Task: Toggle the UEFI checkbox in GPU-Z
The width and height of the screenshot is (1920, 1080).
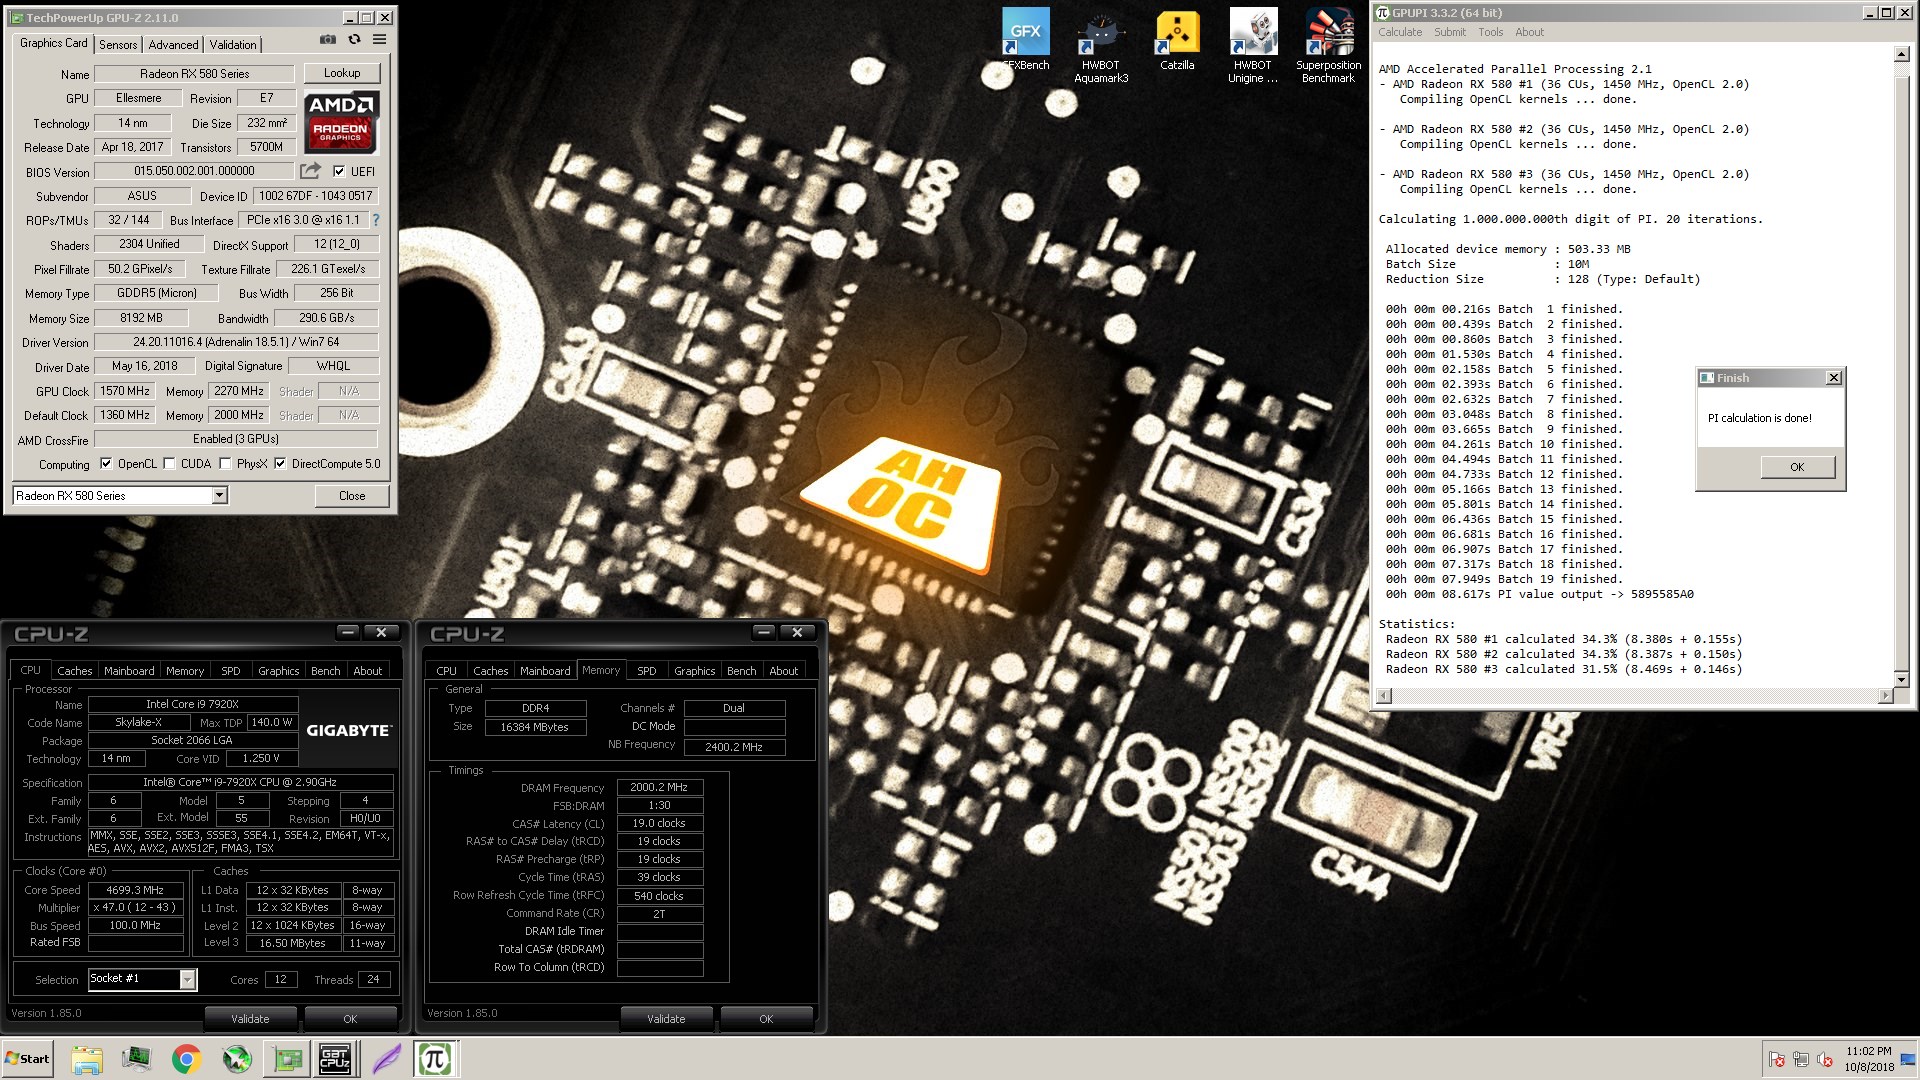Action: point(339,172)
